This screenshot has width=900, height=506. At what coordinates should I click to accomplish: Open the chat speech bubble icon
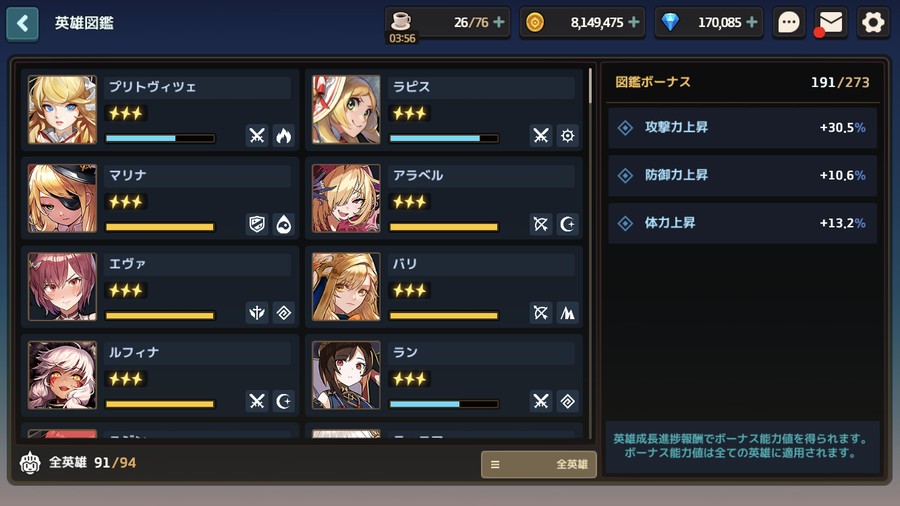789,23
